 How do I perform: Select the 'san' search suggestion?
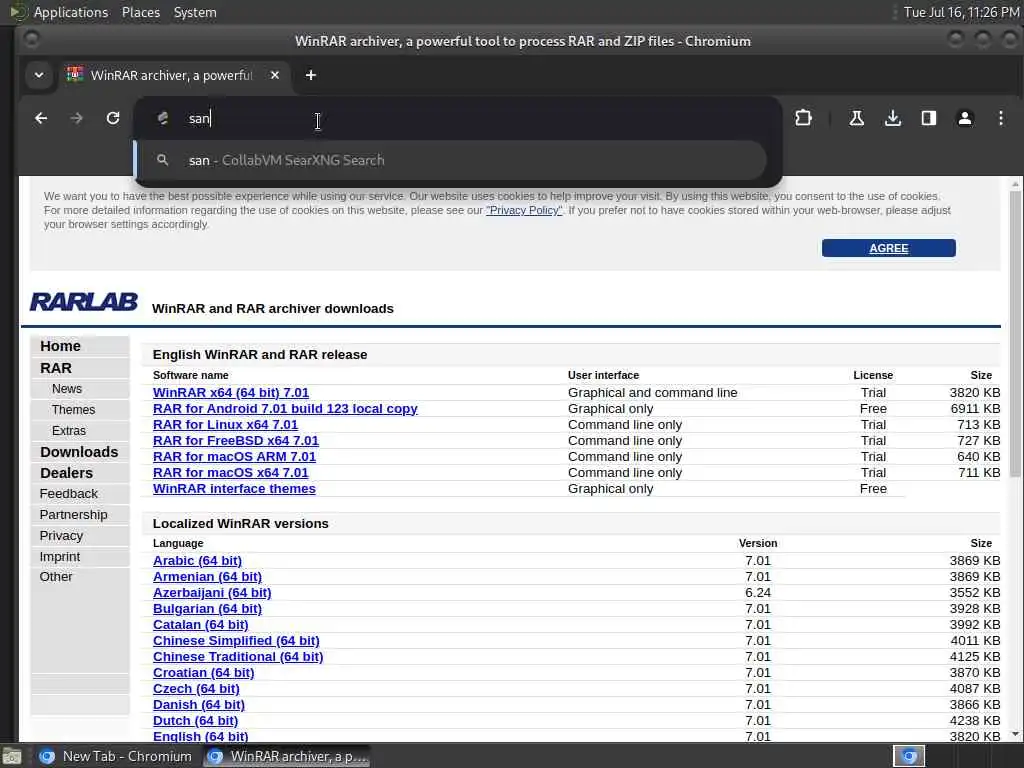[451, 160]
